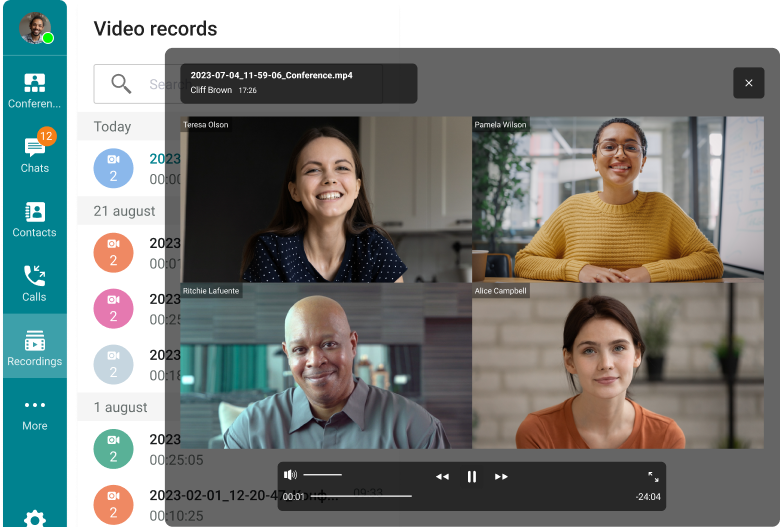
Task: Close the video player overlay
Action: (x=749, y=83)
